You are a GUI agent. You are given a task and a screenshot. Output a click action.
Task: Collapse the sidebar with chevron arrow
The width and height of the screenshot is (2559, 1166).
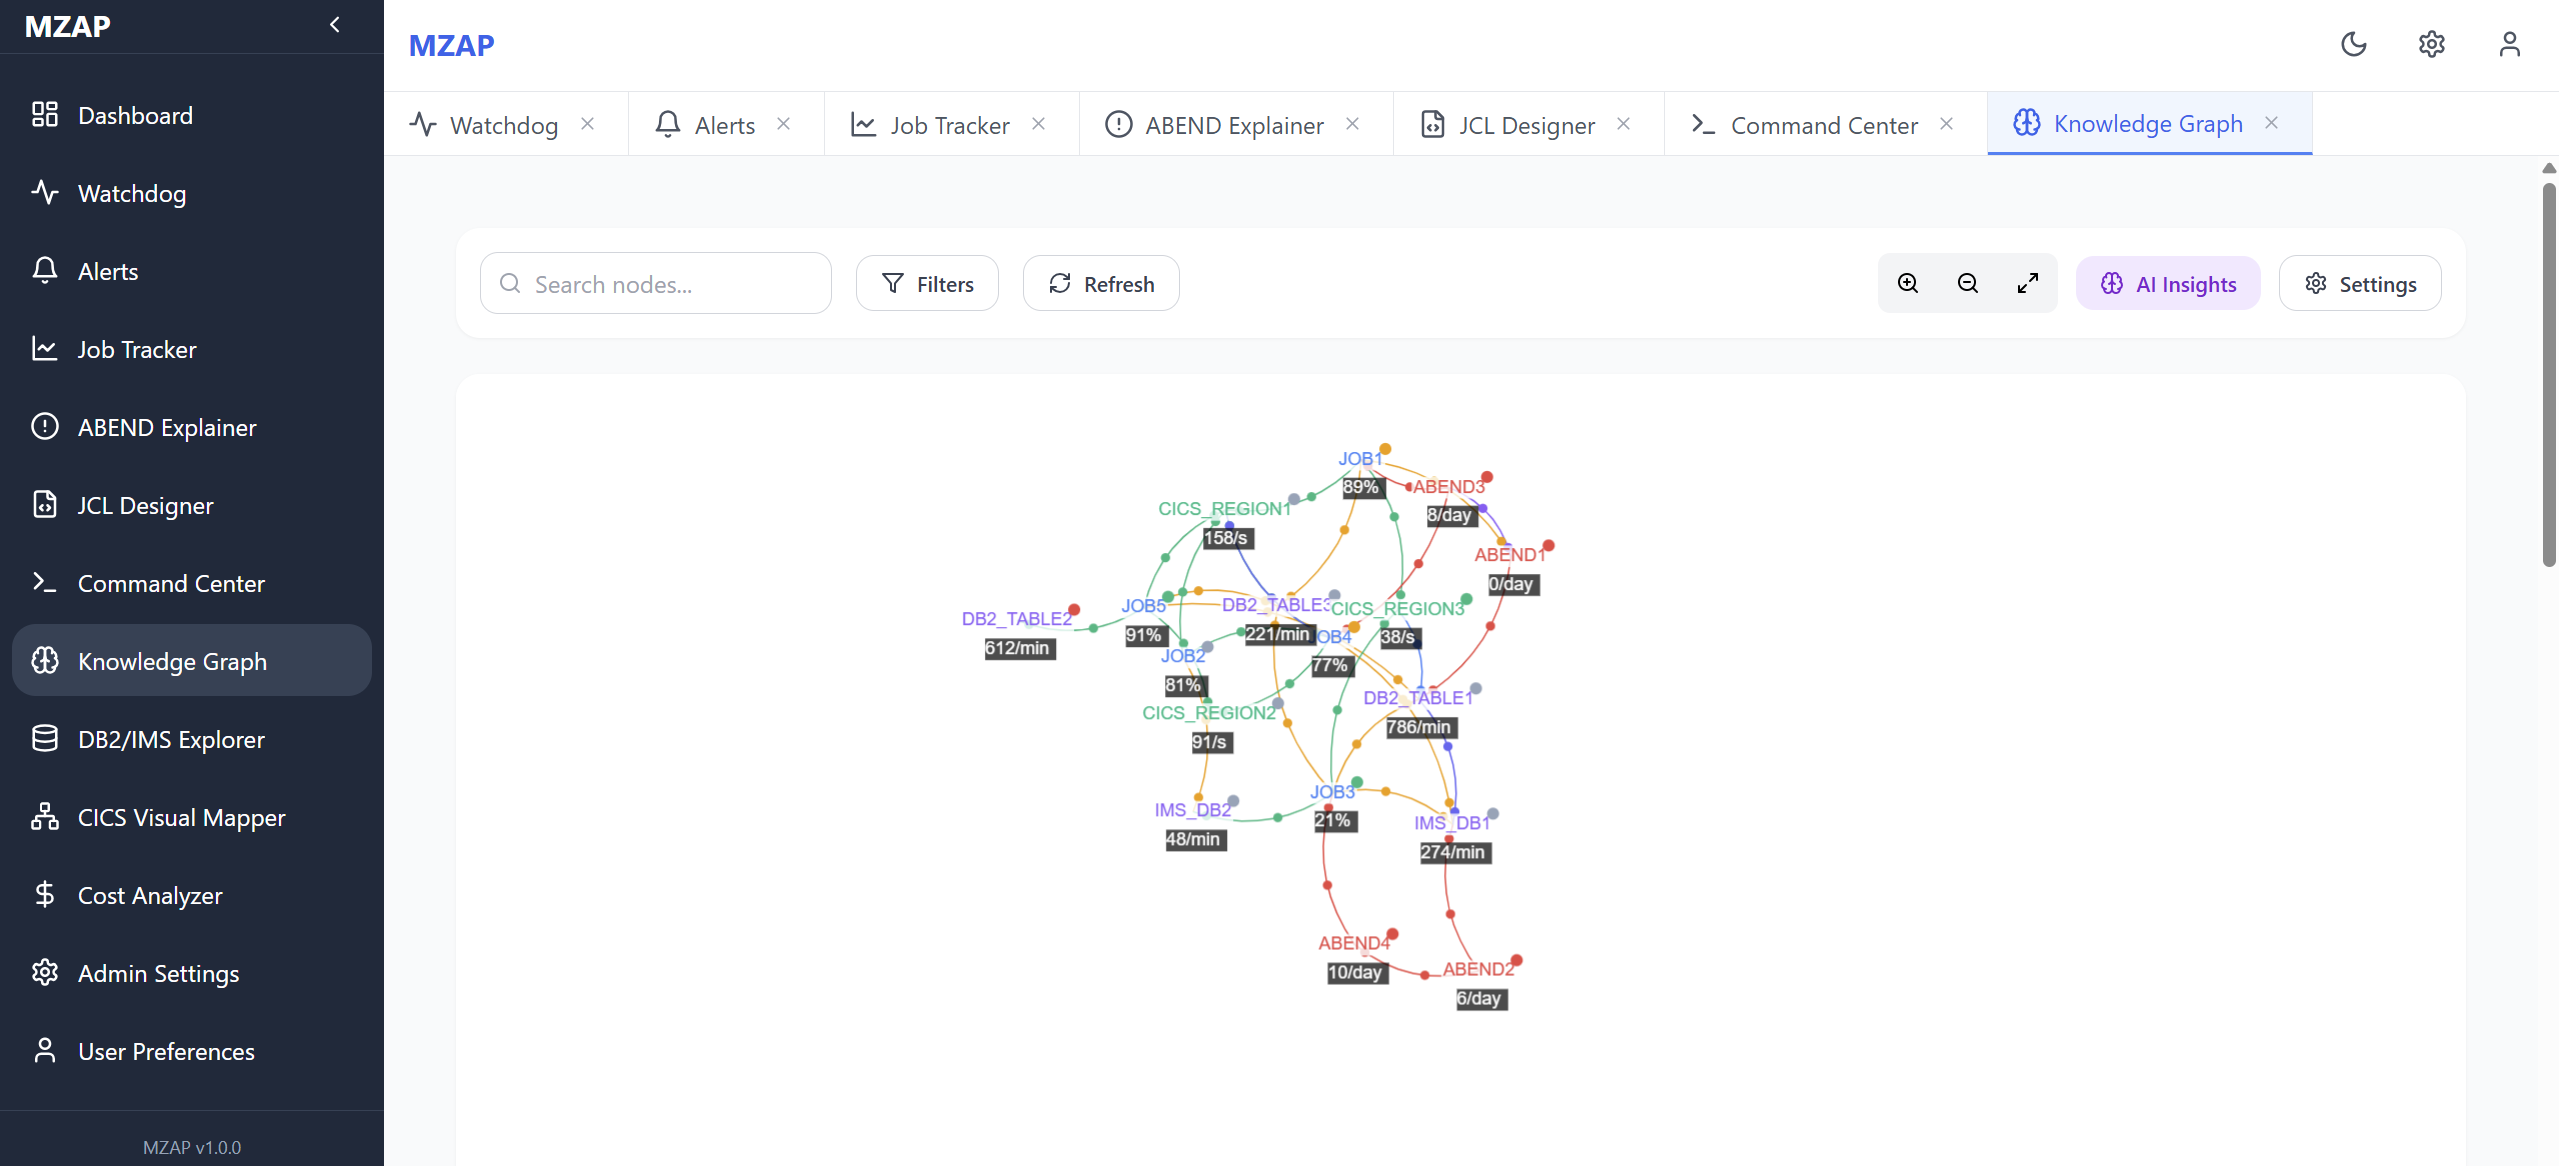[335, 25]
